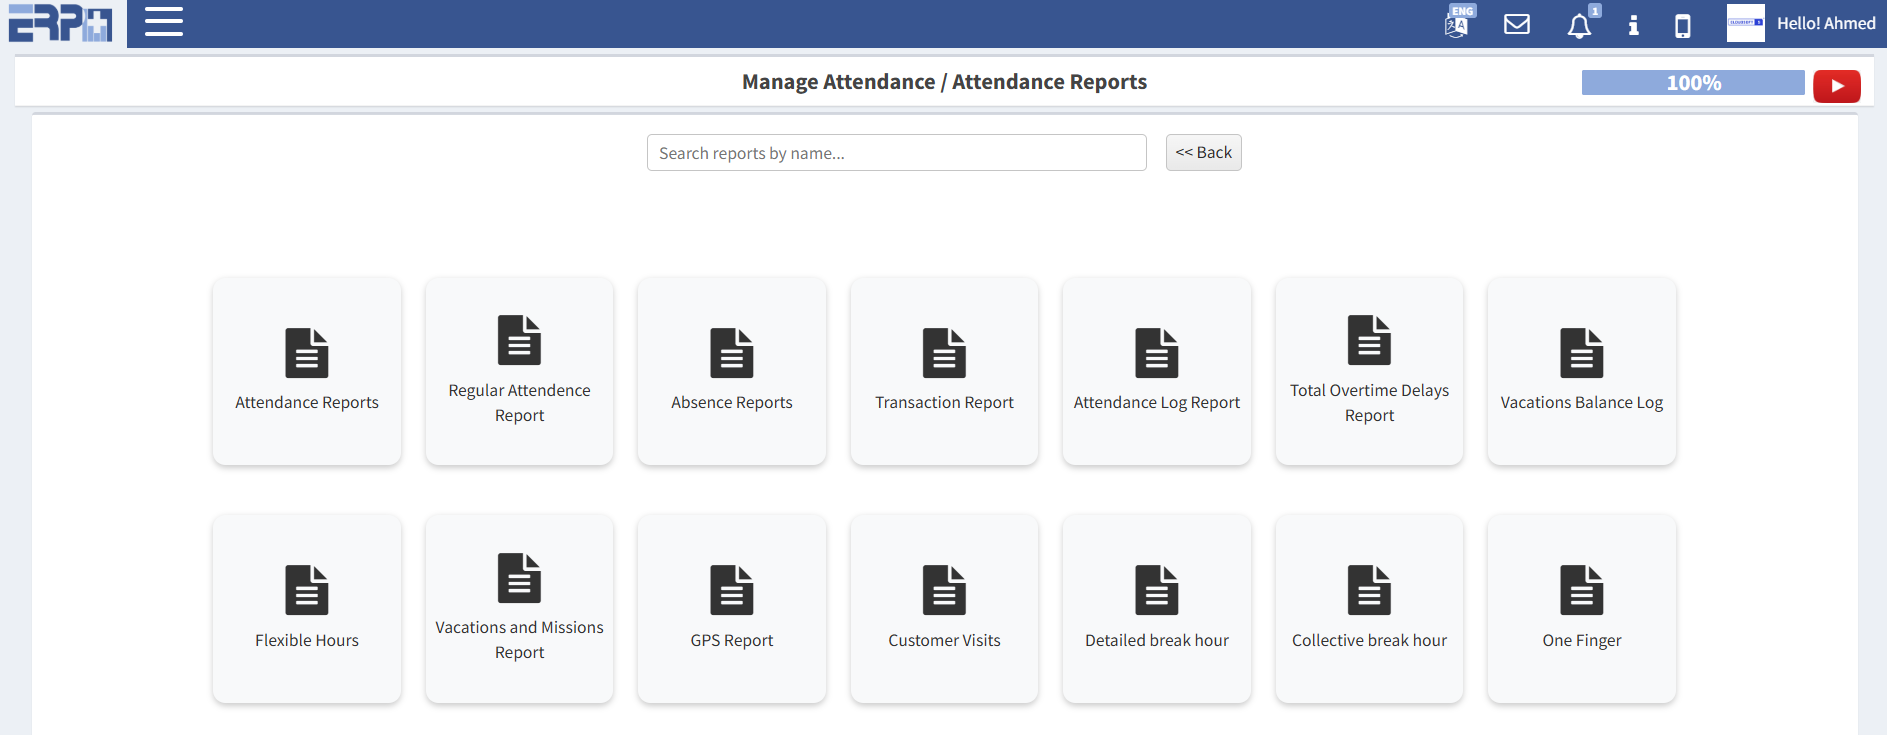Open the Transaction Report document icon
This screenshot has width=1887, height=735.
(x=944, y=353)
